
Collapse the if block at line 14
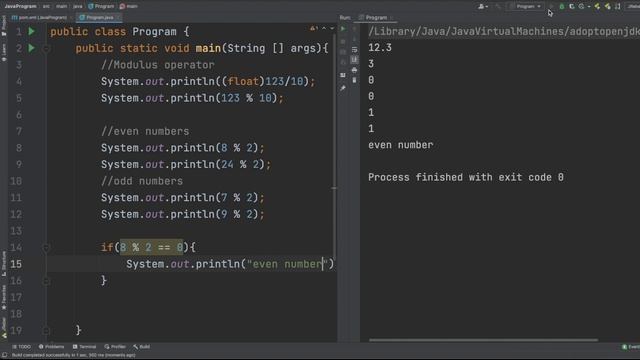[x=46, y=247]
